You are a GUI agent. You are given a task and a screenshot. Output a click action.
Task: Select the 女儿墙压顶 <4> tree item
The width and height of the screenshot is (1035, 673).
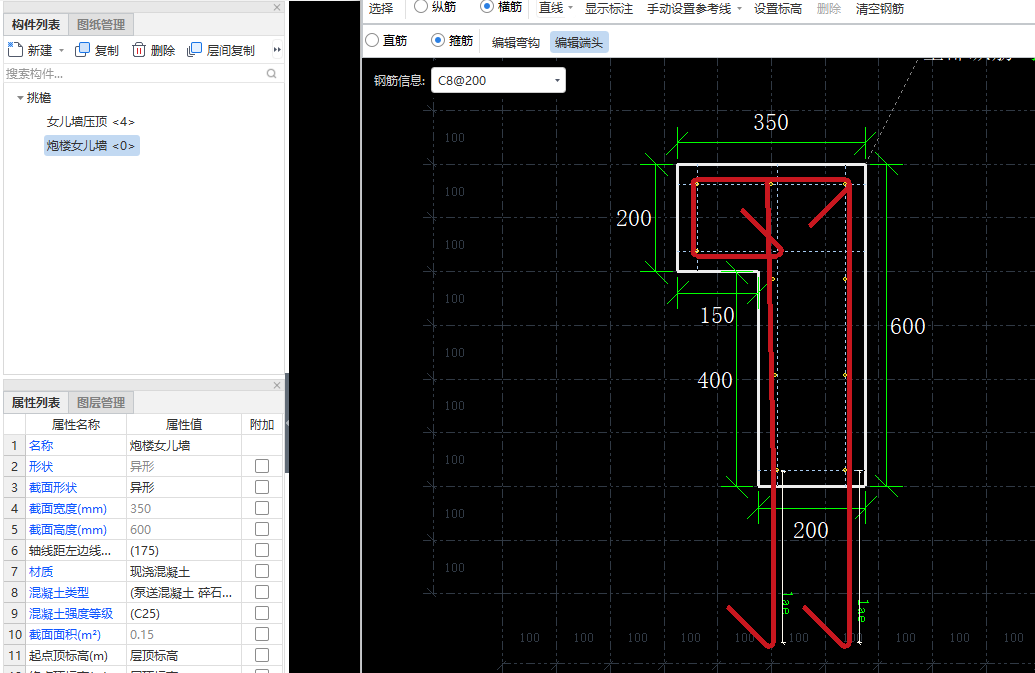[90, 121]
